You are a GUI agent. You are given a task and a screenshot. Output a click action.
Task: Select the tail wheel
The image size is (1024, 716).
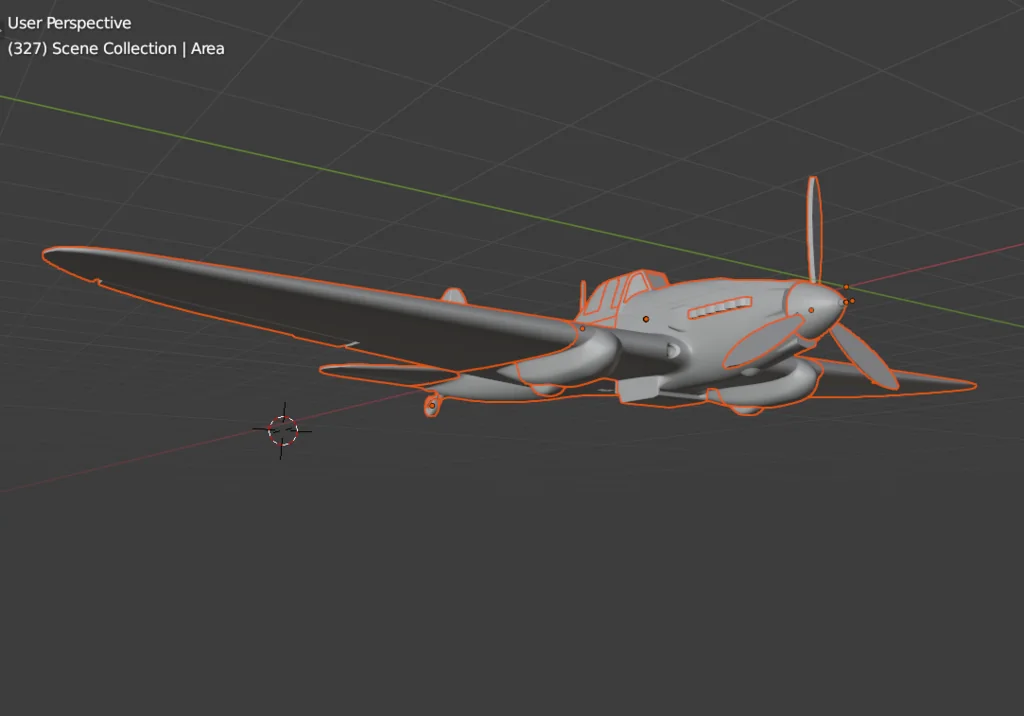(x=432, y=405)
